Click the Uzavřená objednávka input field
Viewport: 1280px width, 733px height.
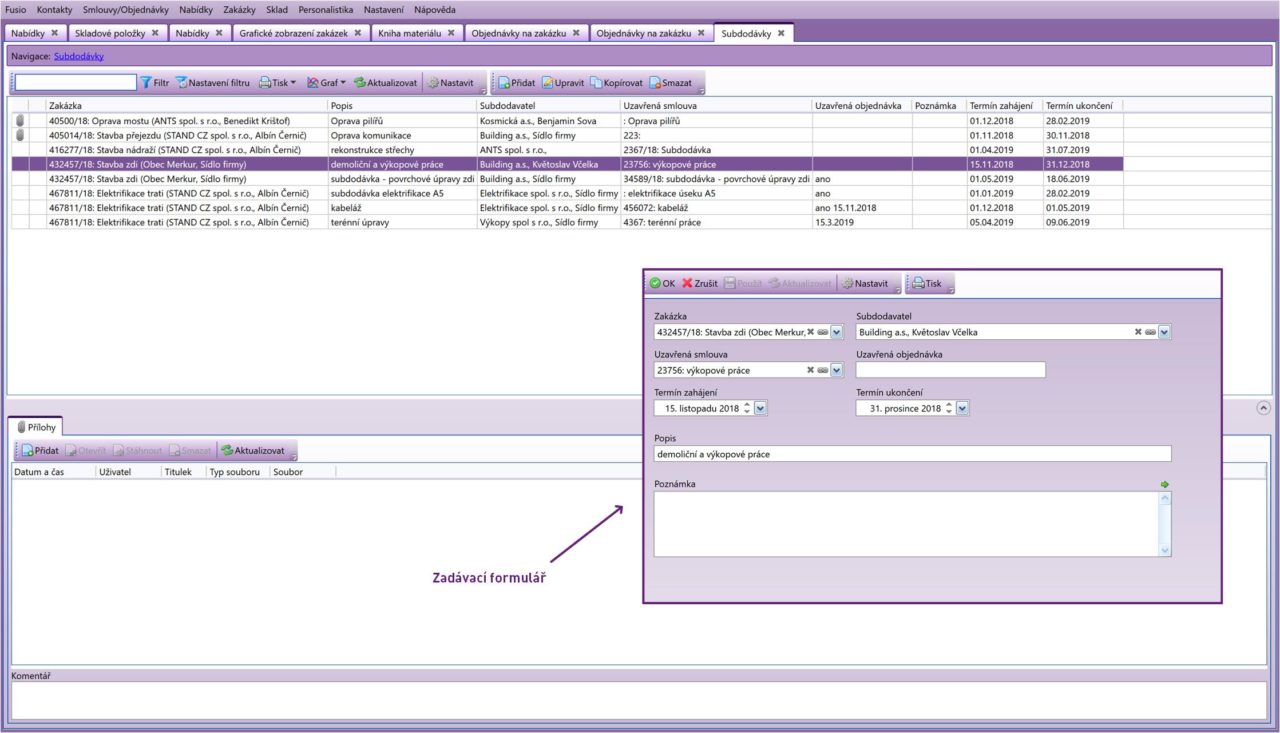pos(951,370)
